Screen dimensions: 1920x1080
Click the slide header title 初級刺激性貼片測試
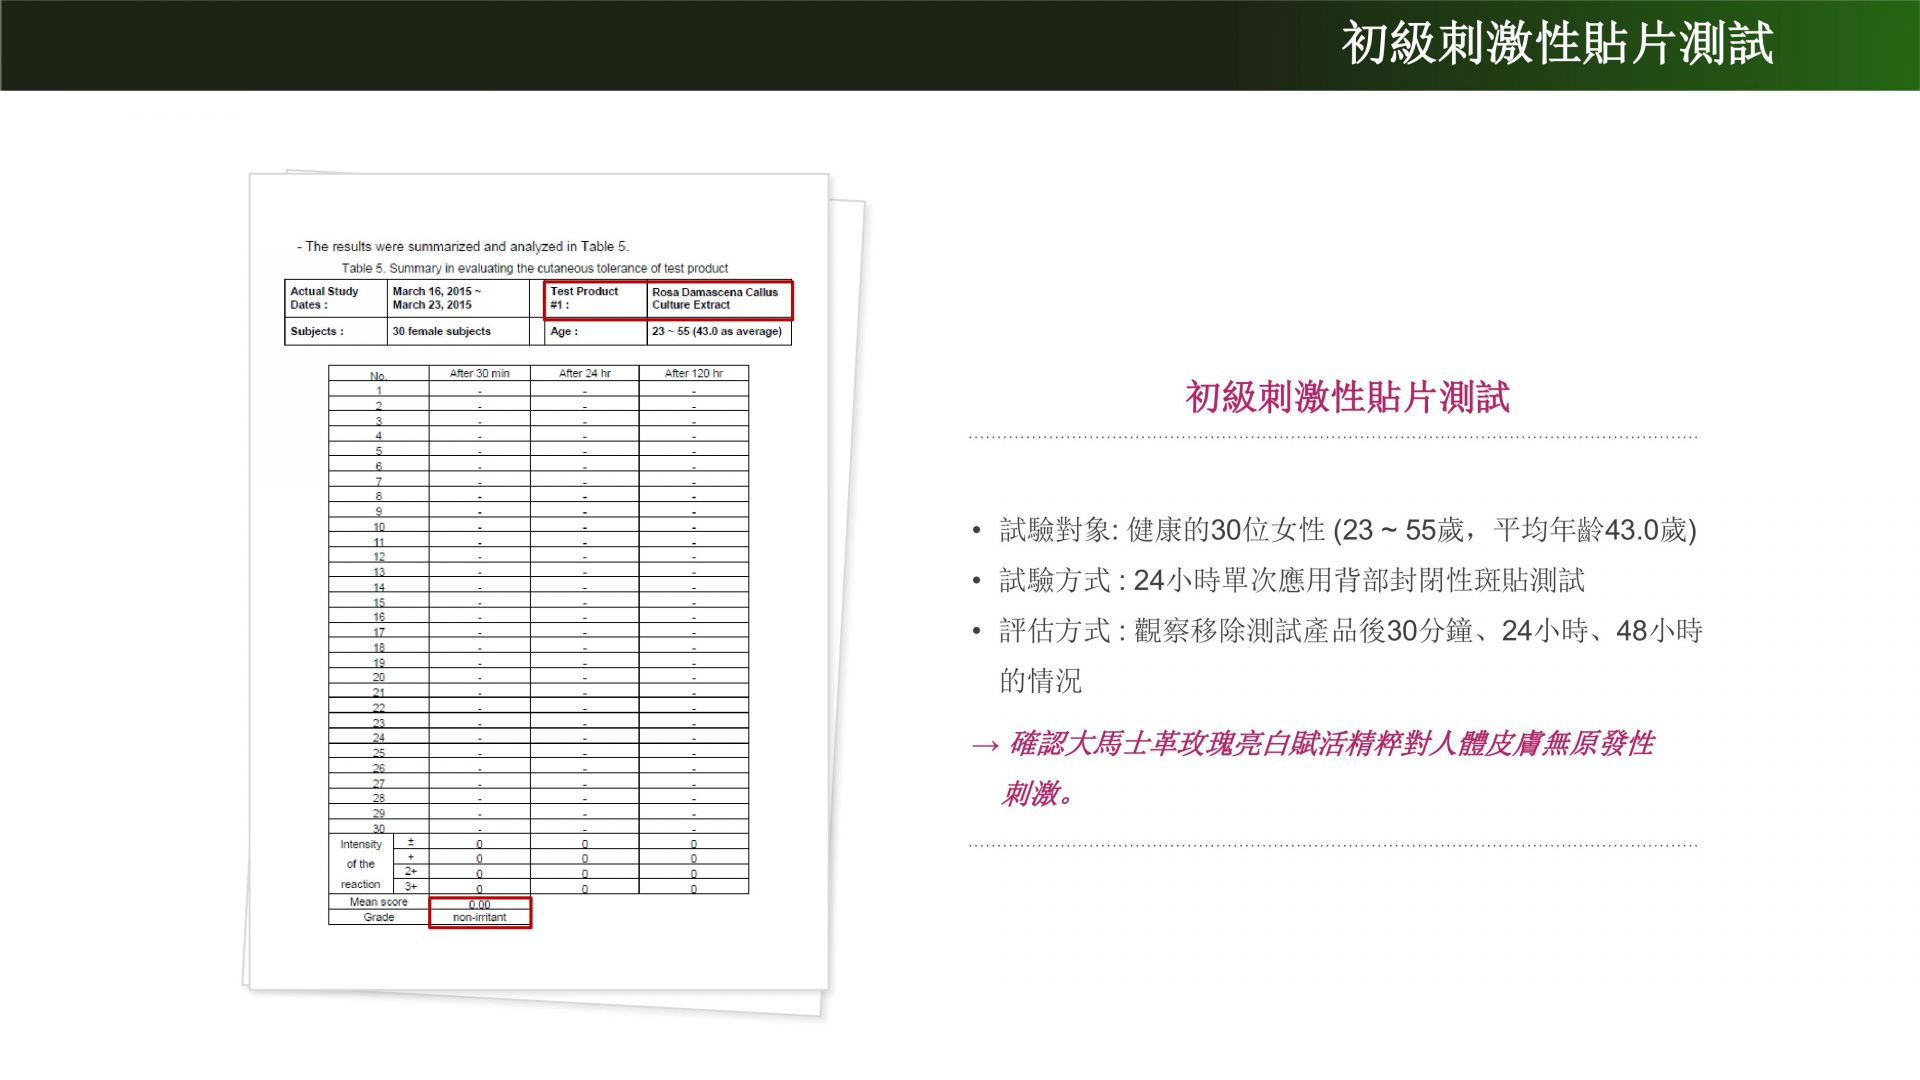[1556, 45]
